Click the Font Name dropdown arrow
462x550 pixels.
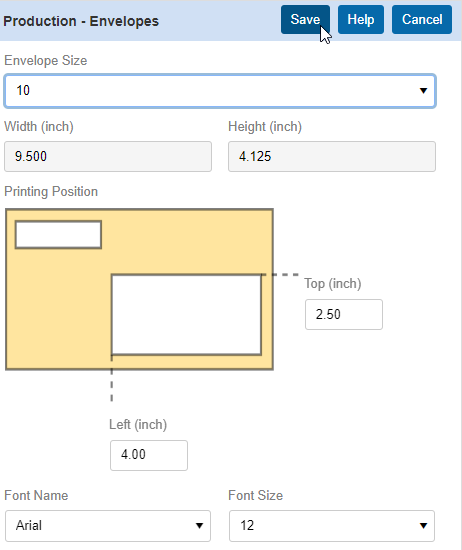(199, 526)
